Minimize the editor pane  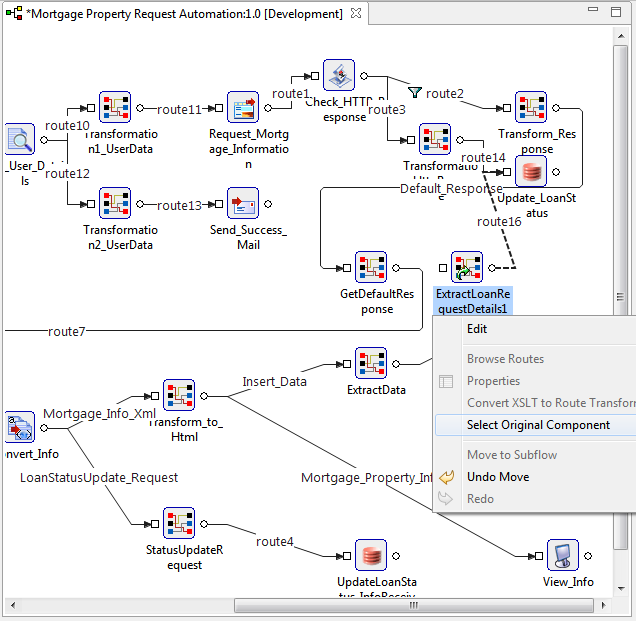coord(593,9)
